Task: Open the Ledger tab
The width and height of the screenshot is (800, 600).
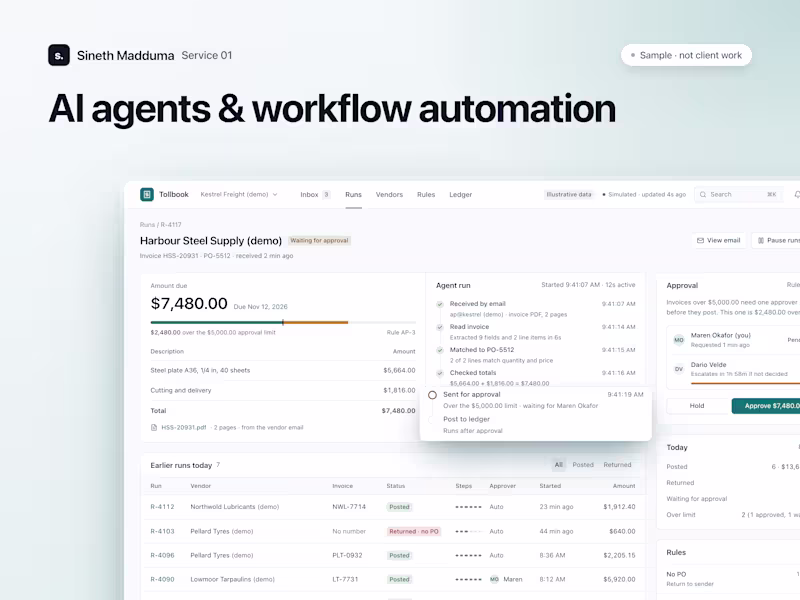Action: click(460, 194)
